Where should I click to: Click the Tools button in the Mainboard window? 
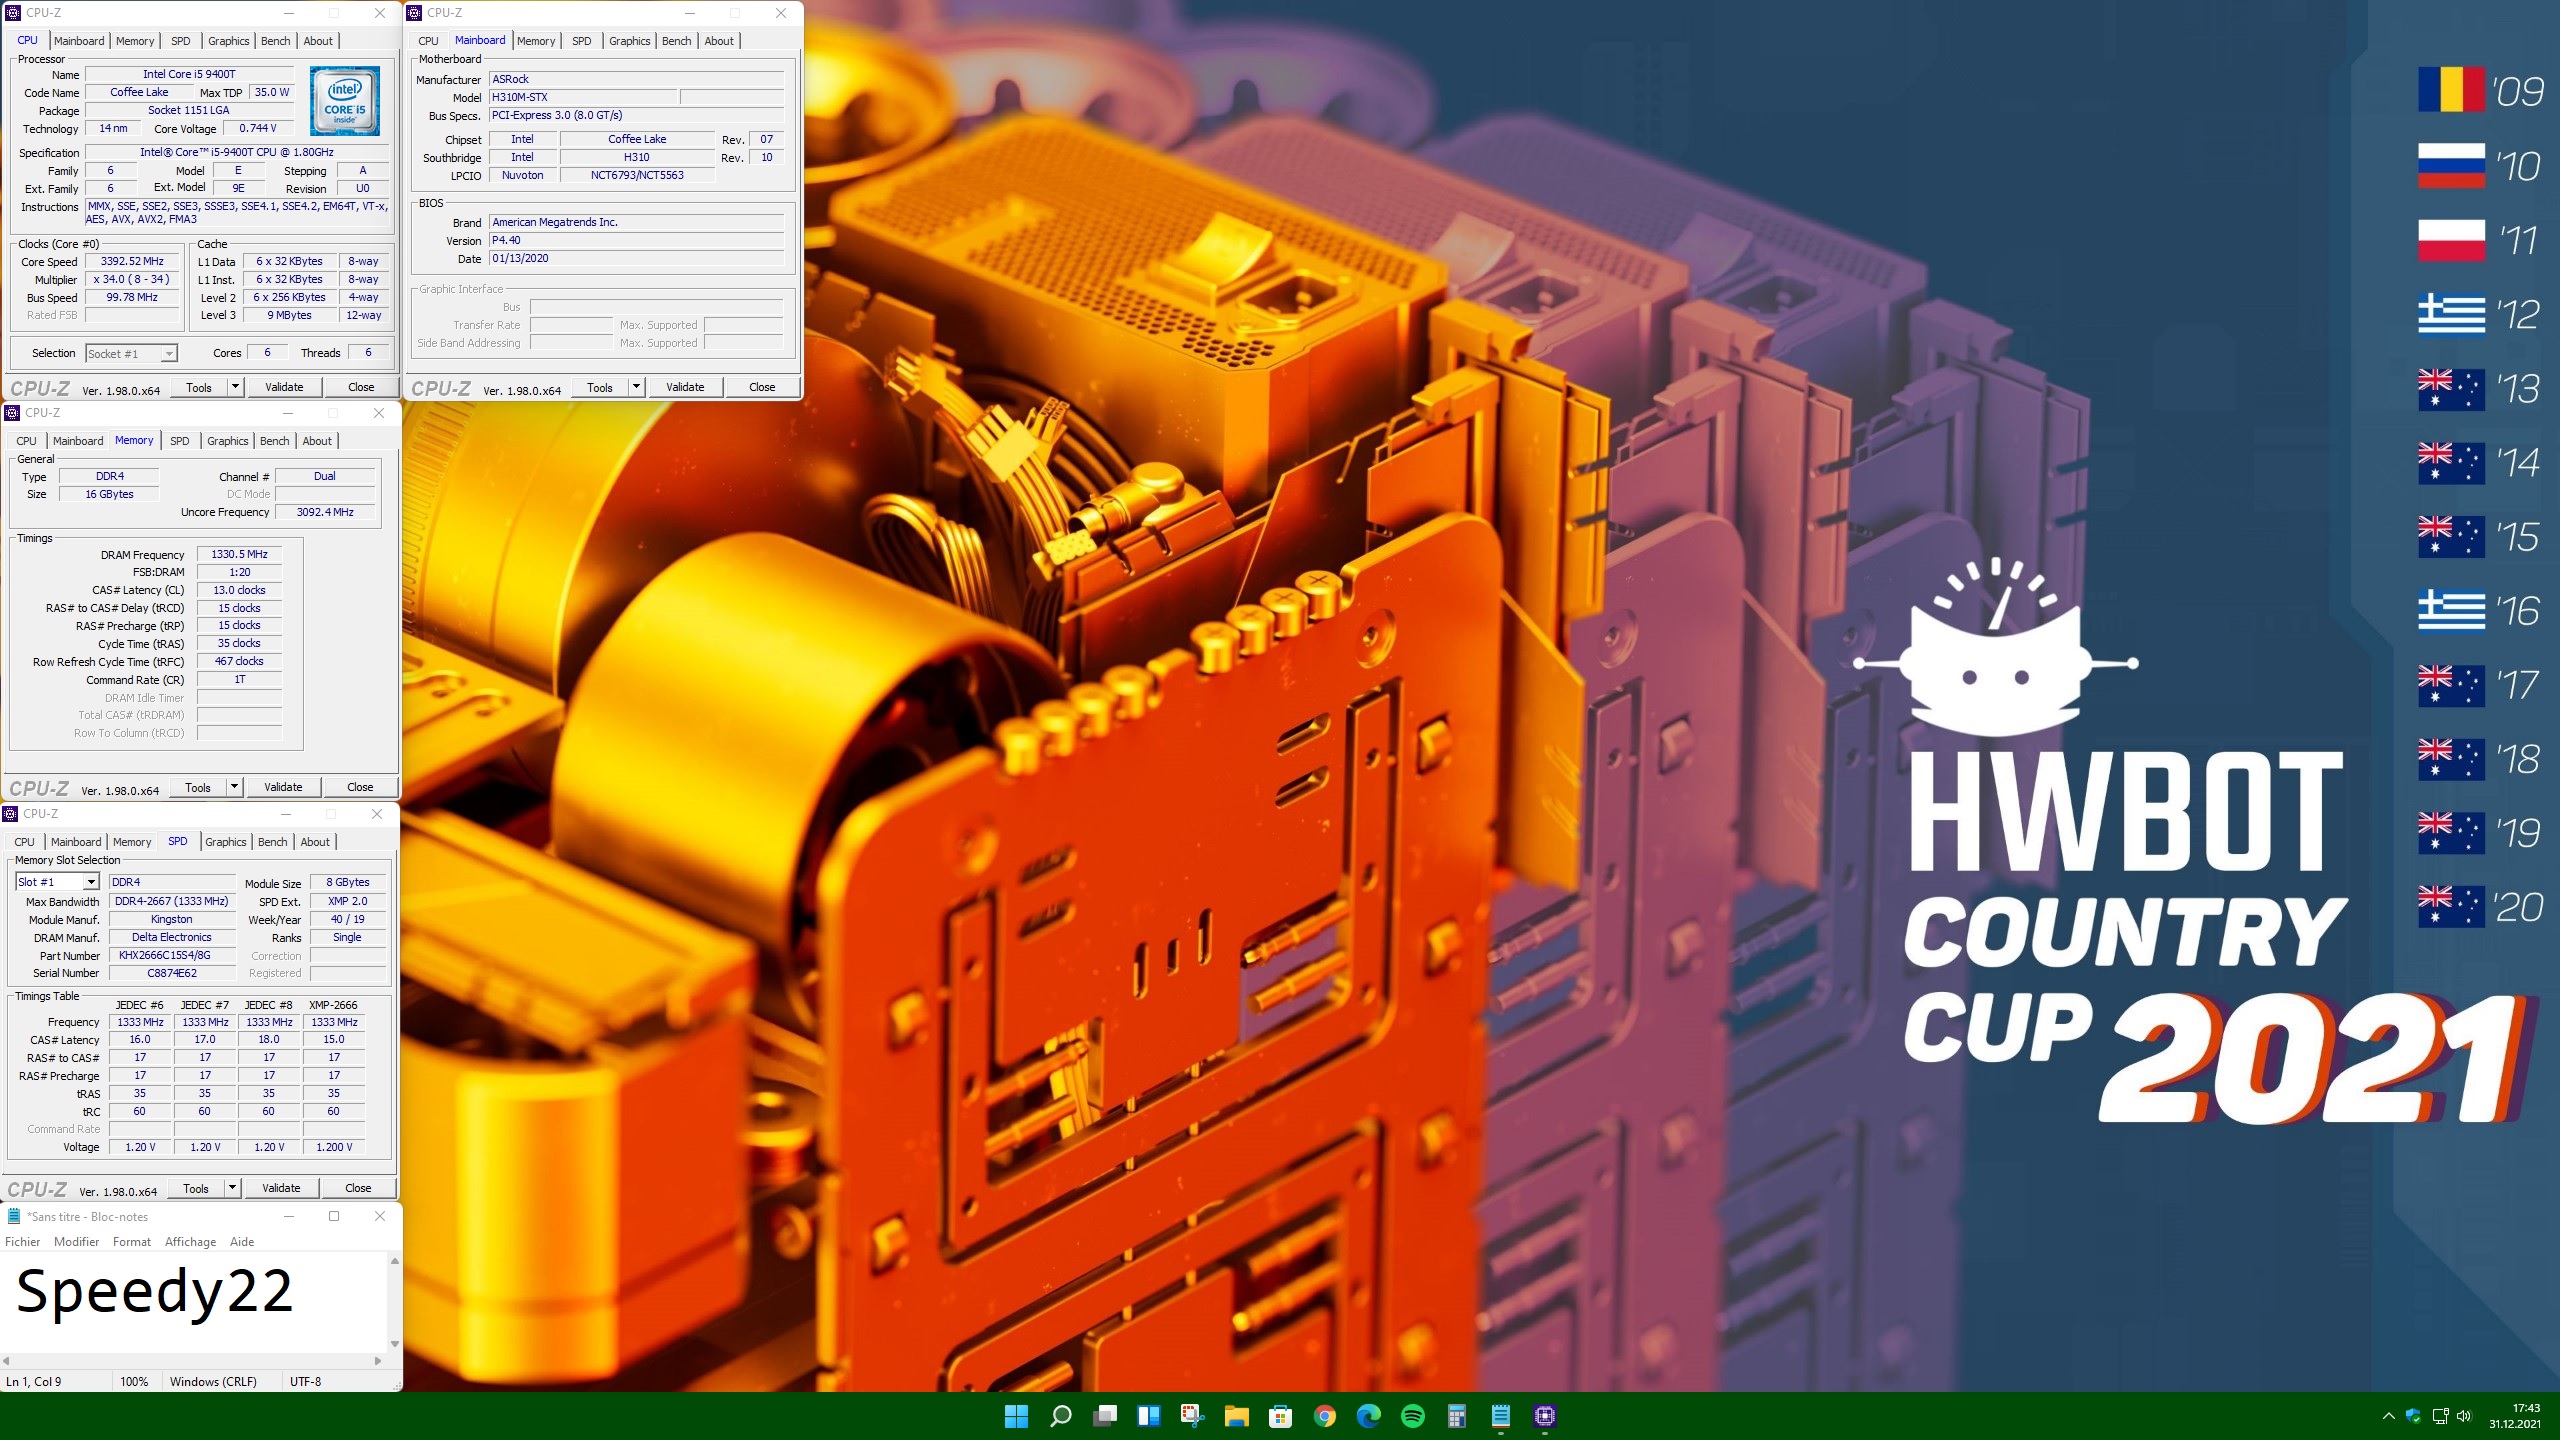point(600,387)
